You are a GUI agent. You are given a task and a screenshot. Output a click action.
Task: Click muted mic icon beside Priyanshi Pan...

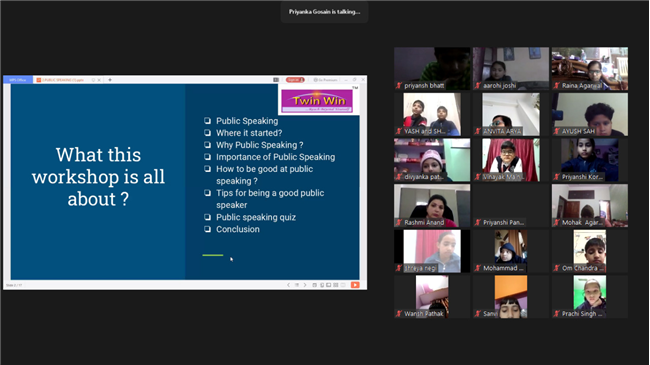pyautogui.click(x=478, y=222)
